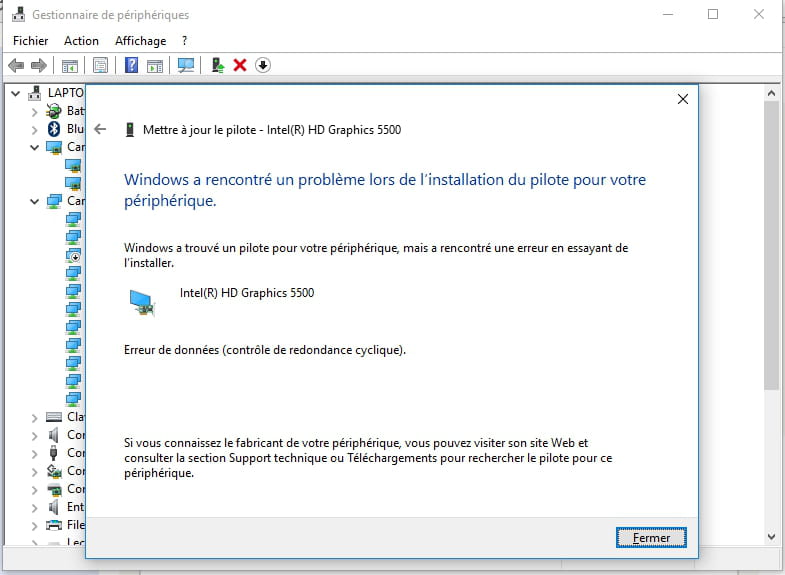Click the 'Intel(R) HD Graphics 5500' device name text
785x575 pixels.
(247, 293)
